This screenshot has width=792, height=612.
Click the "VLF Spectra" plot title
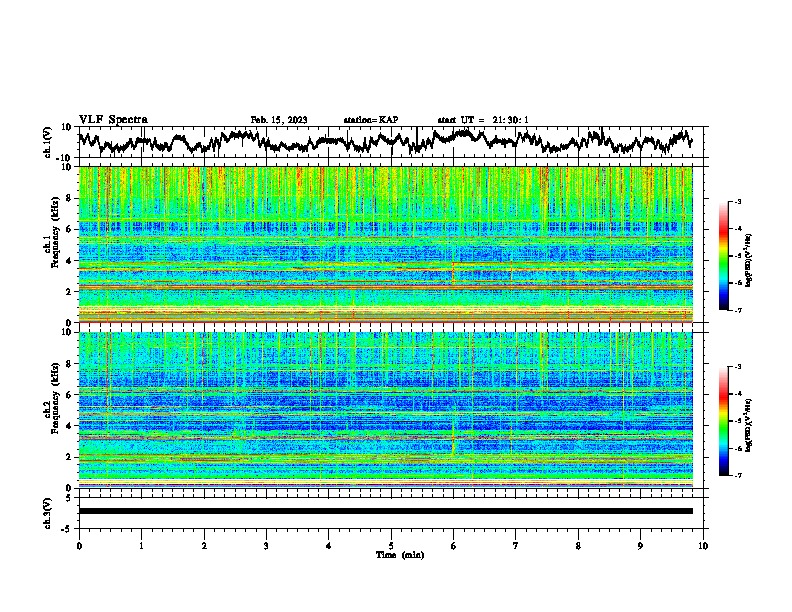click(113, 120)
